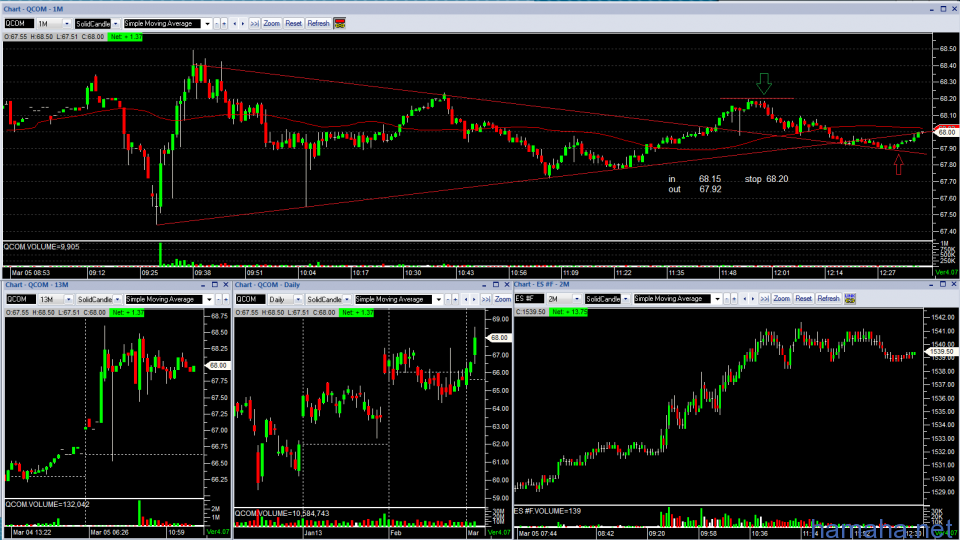
Task: Click Zoom button in QCOM 1M toolbar
Action: coord(271,23)
